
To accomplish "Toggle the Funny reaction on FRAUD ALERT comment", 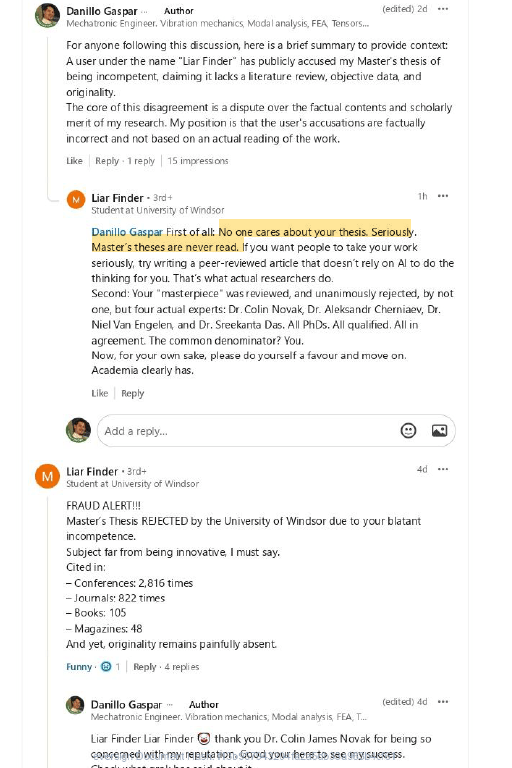I will tap(79, 667).
